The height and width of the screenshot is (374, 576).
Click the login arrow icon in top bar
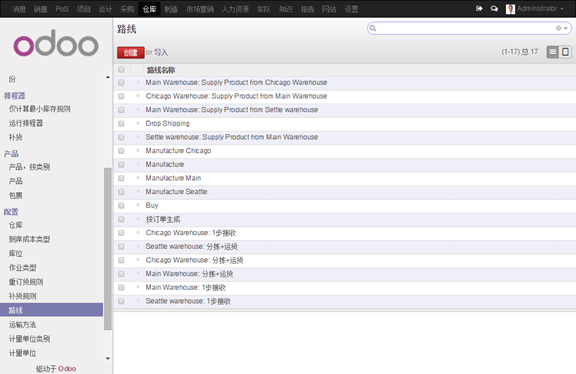pyautogui.click(x=479, y=8)
